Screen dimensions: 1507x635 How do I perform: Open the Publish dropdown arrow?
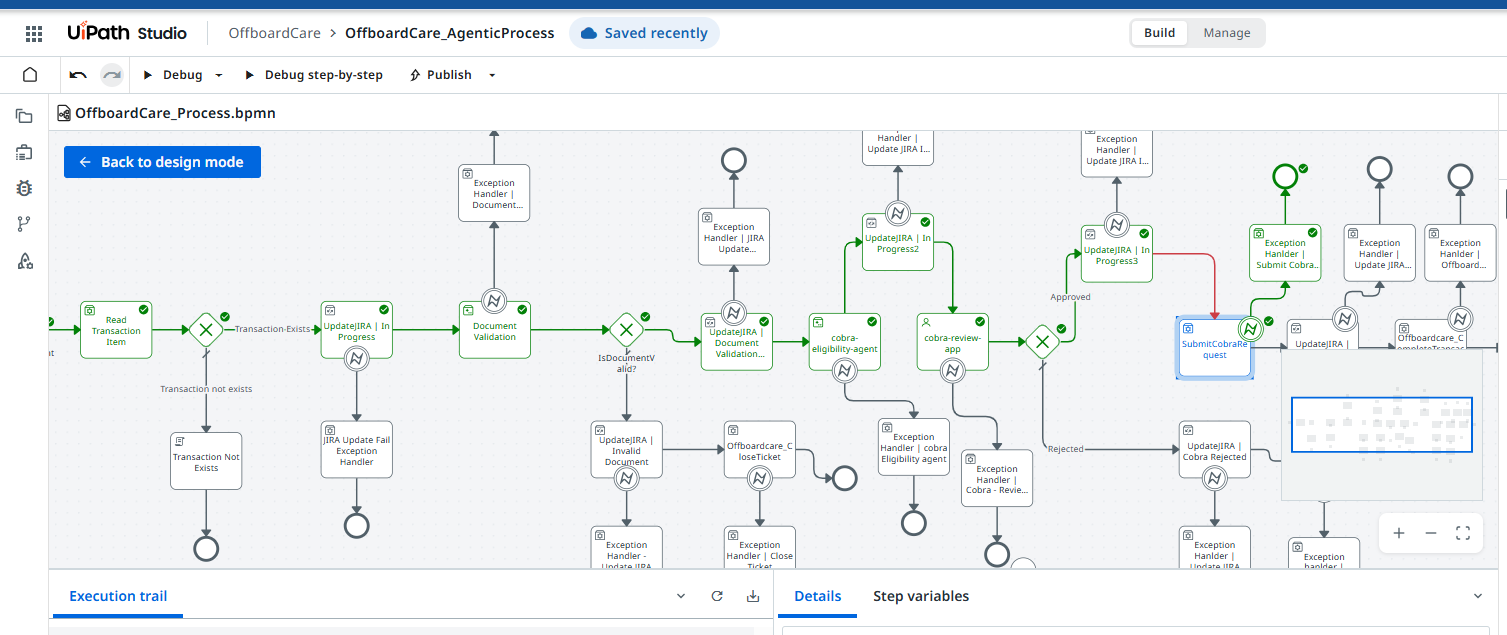click(x=492, y=75)
